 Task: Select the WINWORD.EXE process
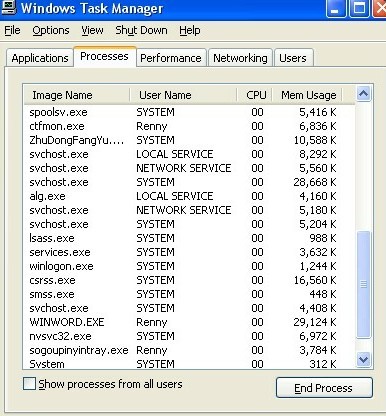[189, 322]
